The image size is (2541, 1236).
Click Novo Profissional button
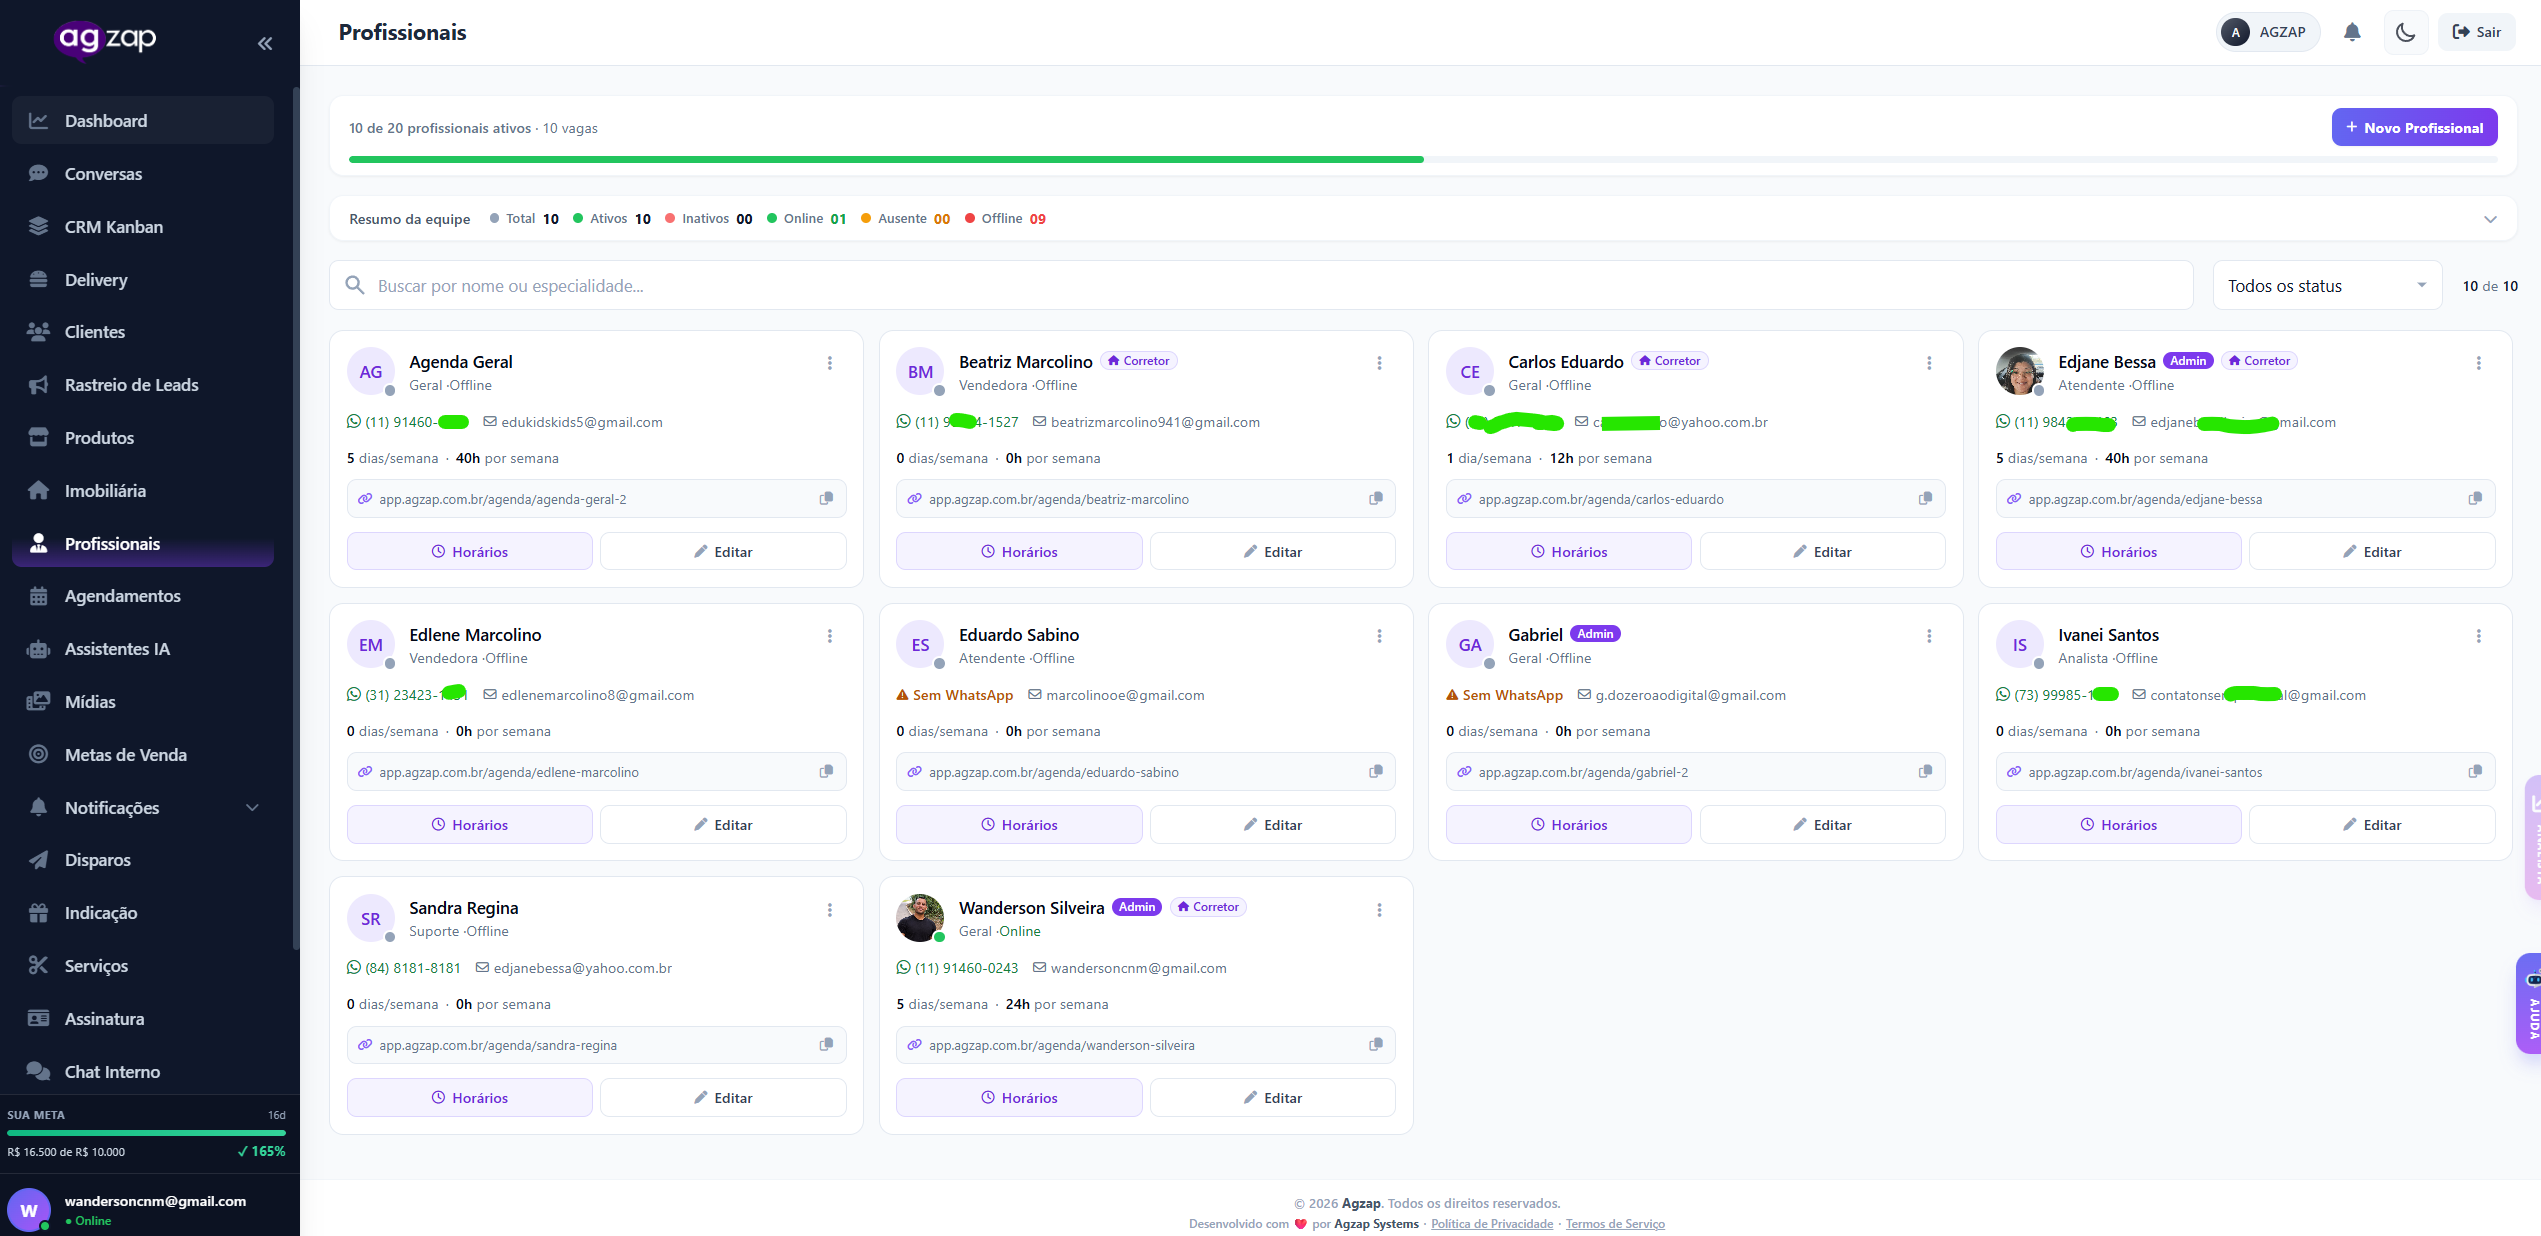[2414, 128]
